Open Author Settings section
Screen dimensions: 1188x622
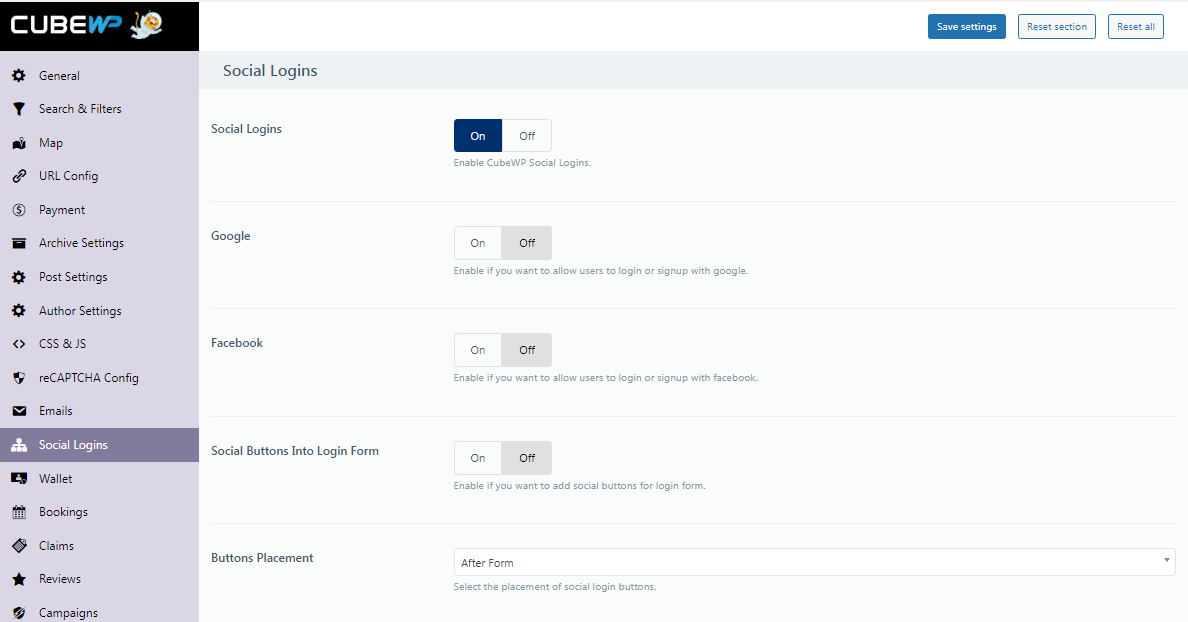(99, 311)
